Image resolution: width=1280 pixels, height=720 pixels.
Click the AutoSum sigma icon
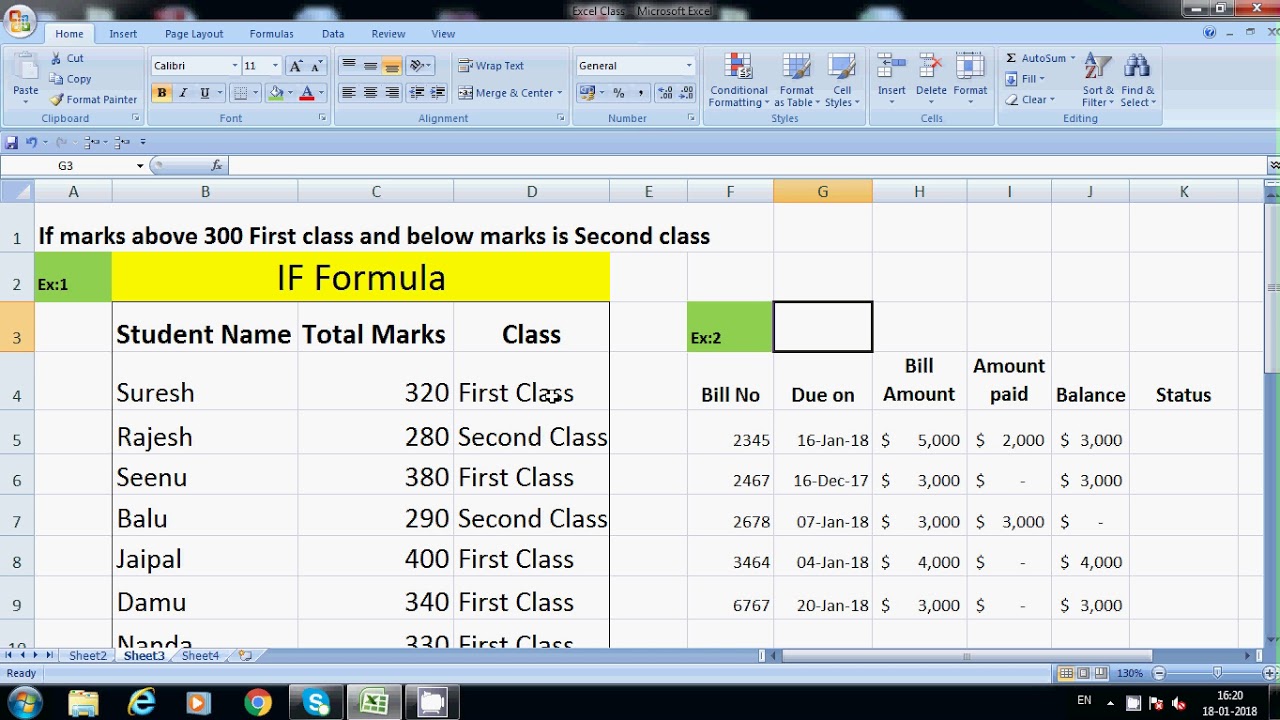pos(1011,58)
